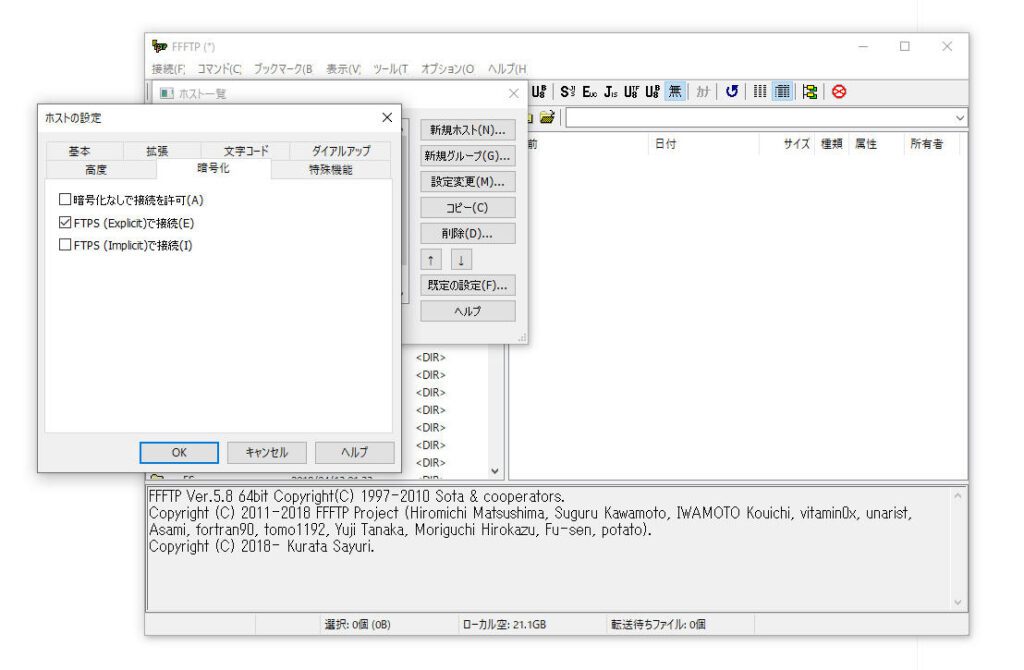Viewport: 1024px width, 670px height.
Task: Click into the remote path input field
Action: click(x=759, y=118)
